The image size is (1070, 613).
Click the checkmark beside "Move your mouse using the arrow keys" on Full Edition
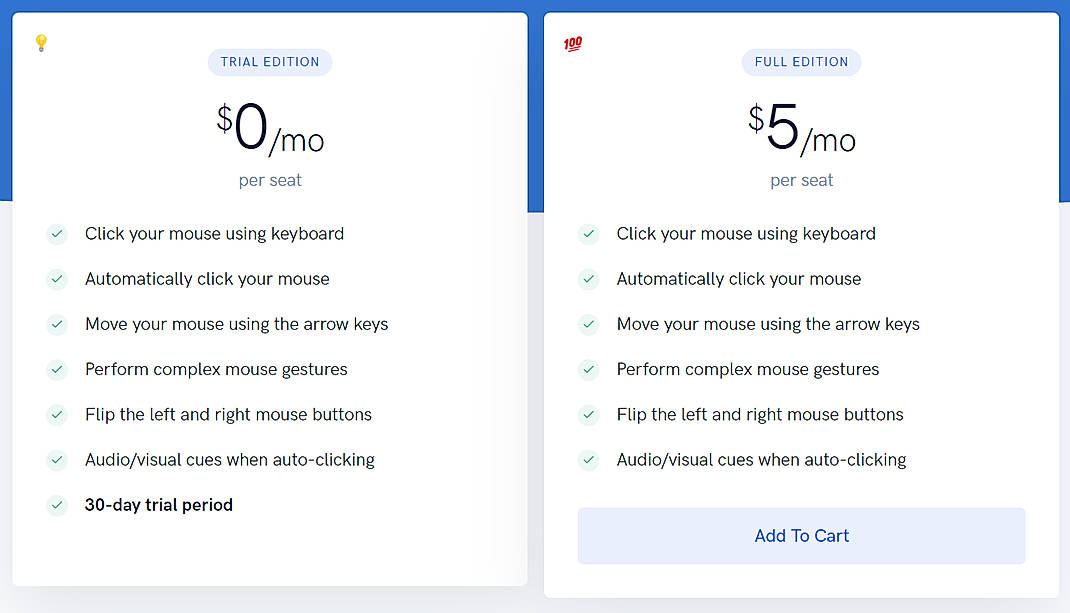(x=589, y=325)
